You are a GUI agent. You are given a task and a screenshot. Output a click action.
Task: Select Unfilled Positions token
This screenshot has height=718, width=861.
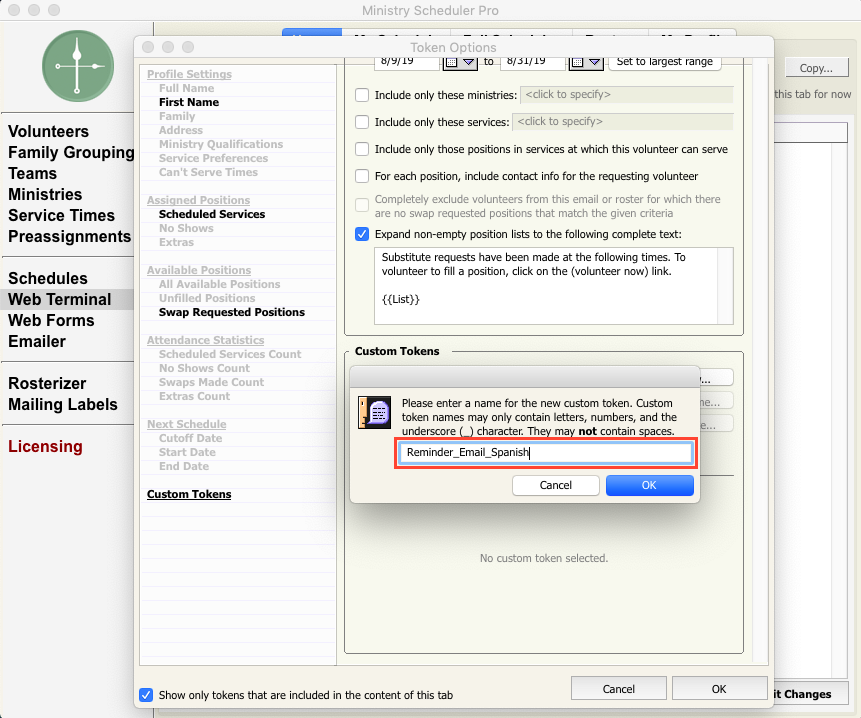(207, 298)
